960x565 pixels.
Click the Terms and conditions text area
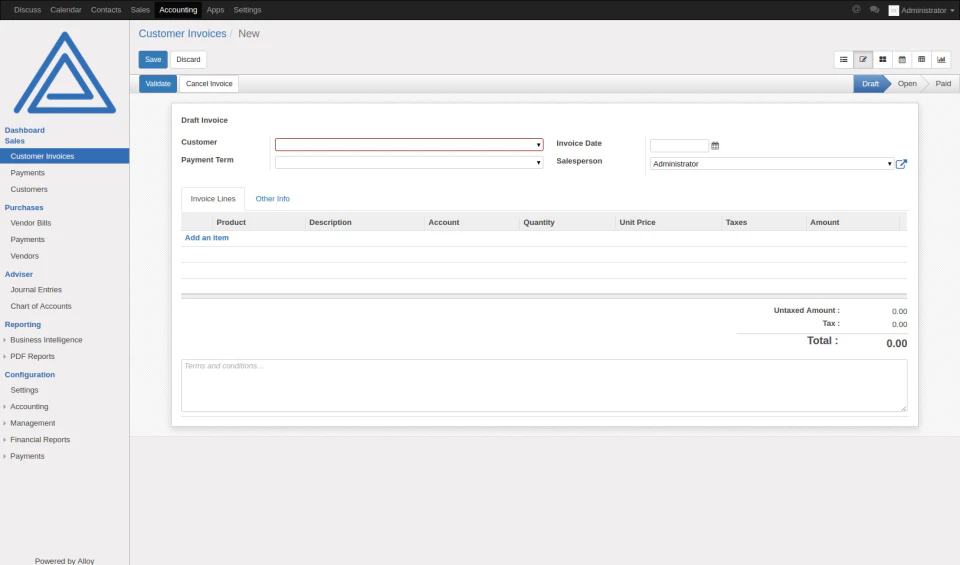(544, 386)
